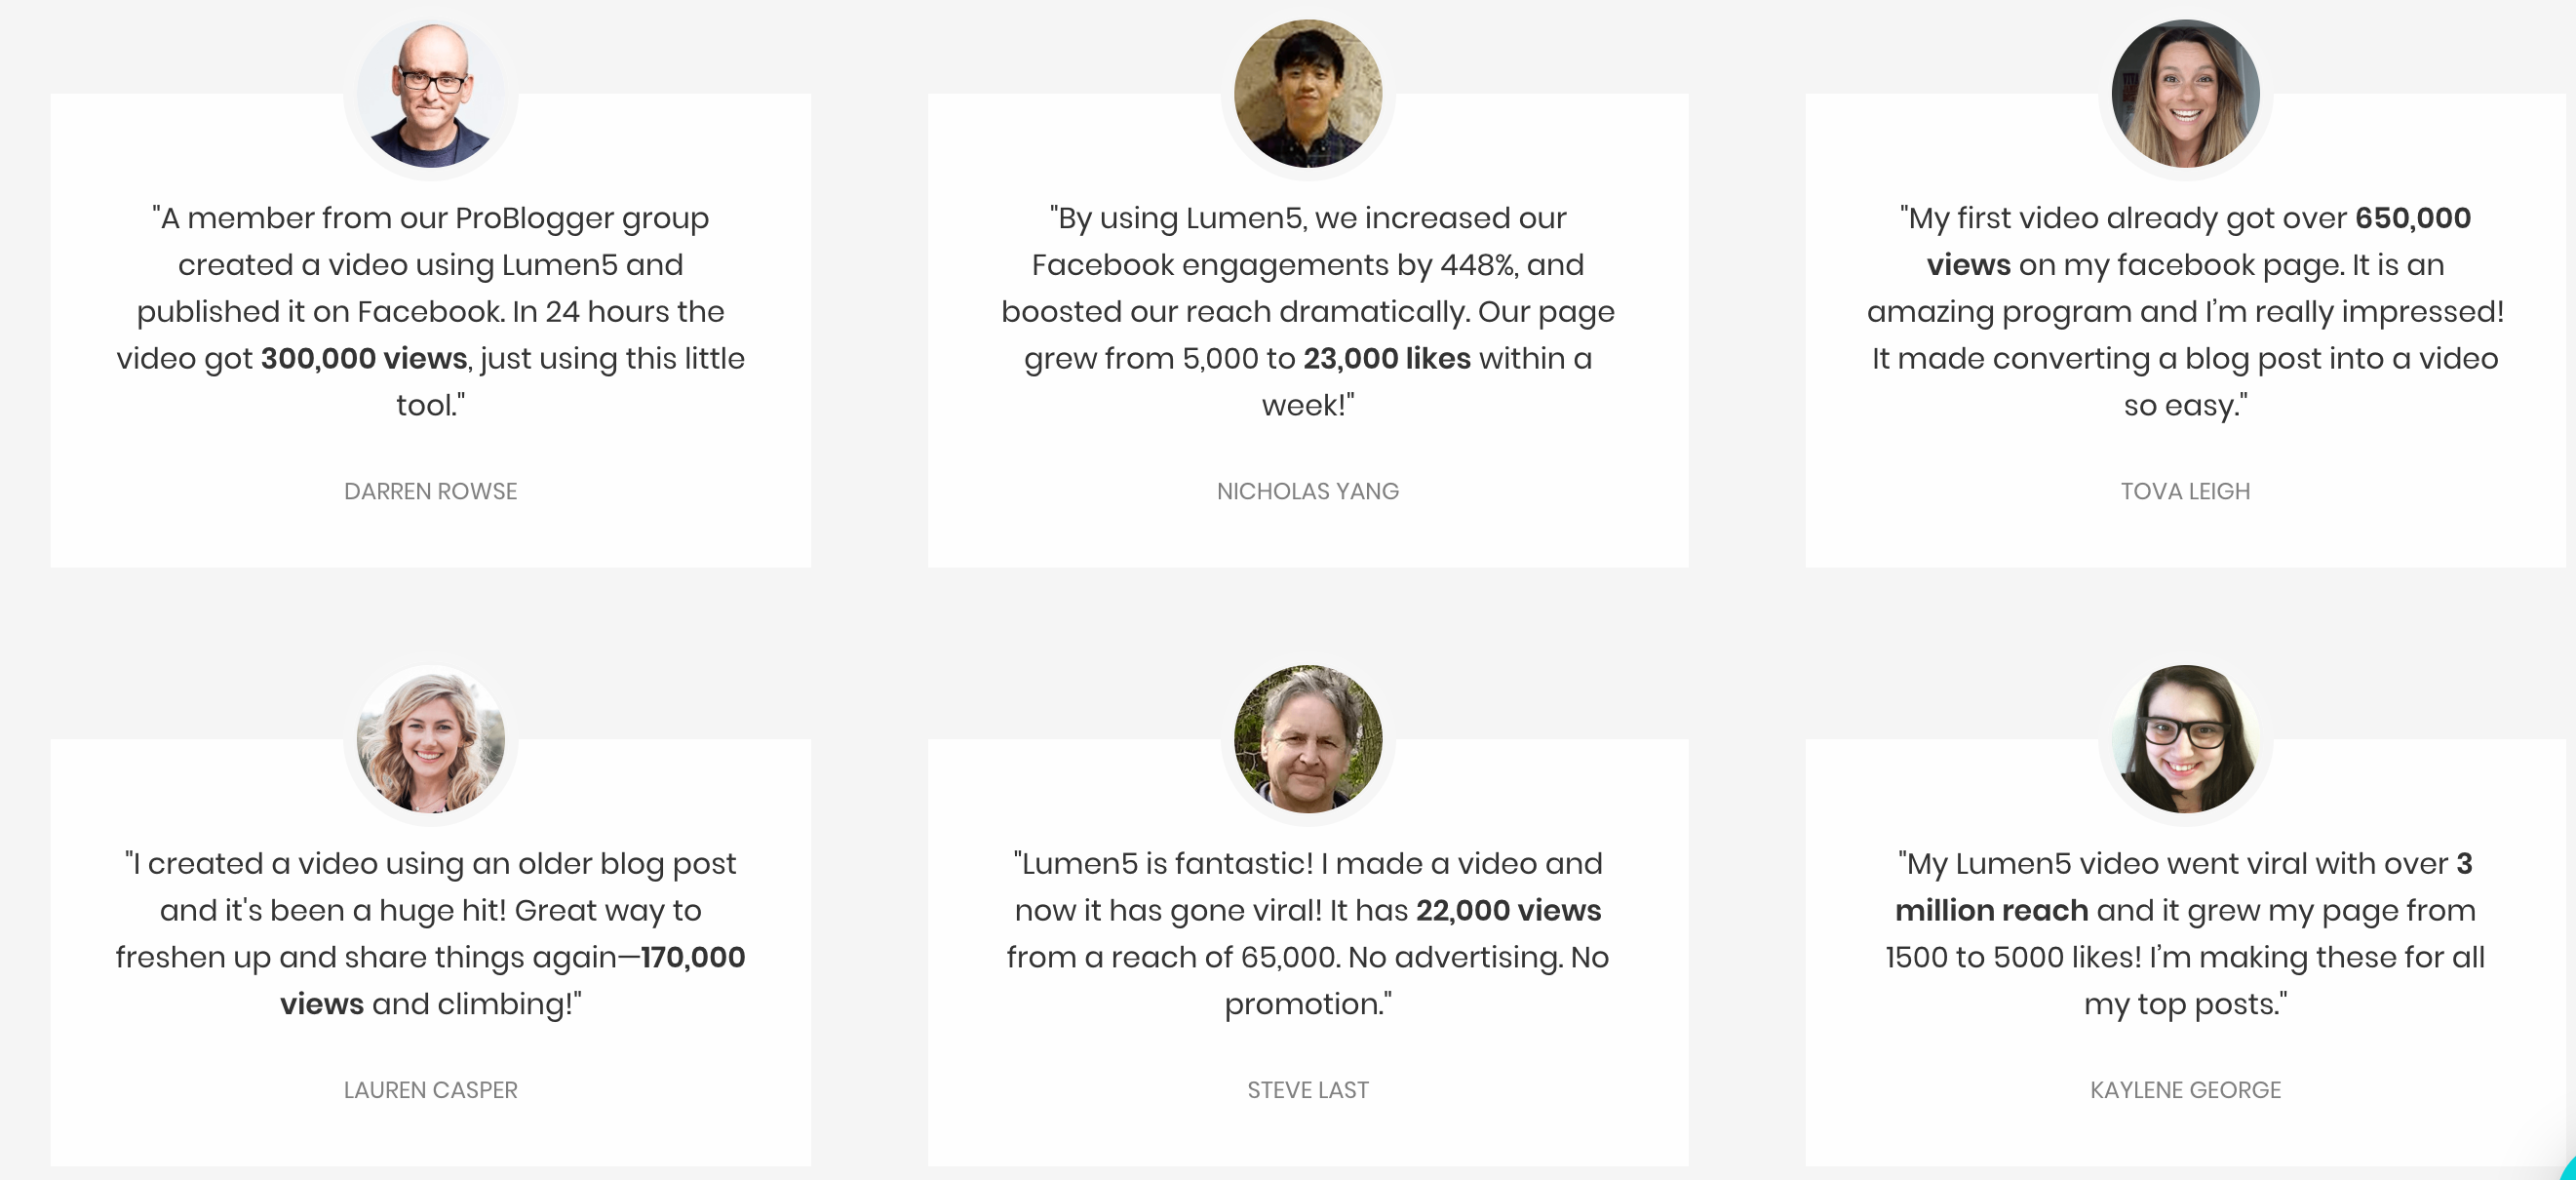Click Tova Leigh's profile photo

coord(2185,94)
